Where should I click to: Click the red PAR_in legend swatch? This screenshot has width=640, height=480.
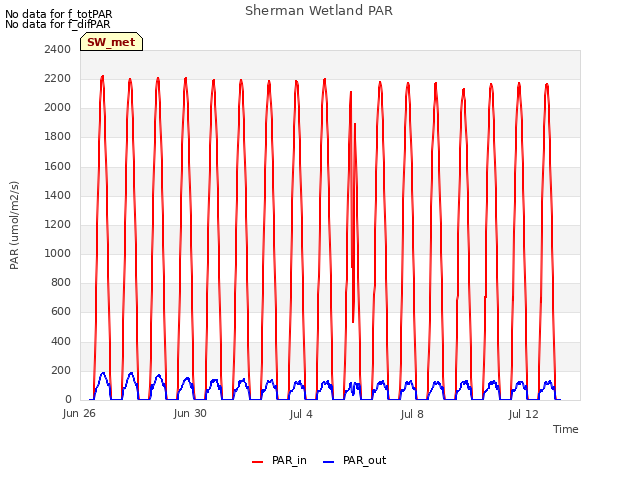point(258,462)
